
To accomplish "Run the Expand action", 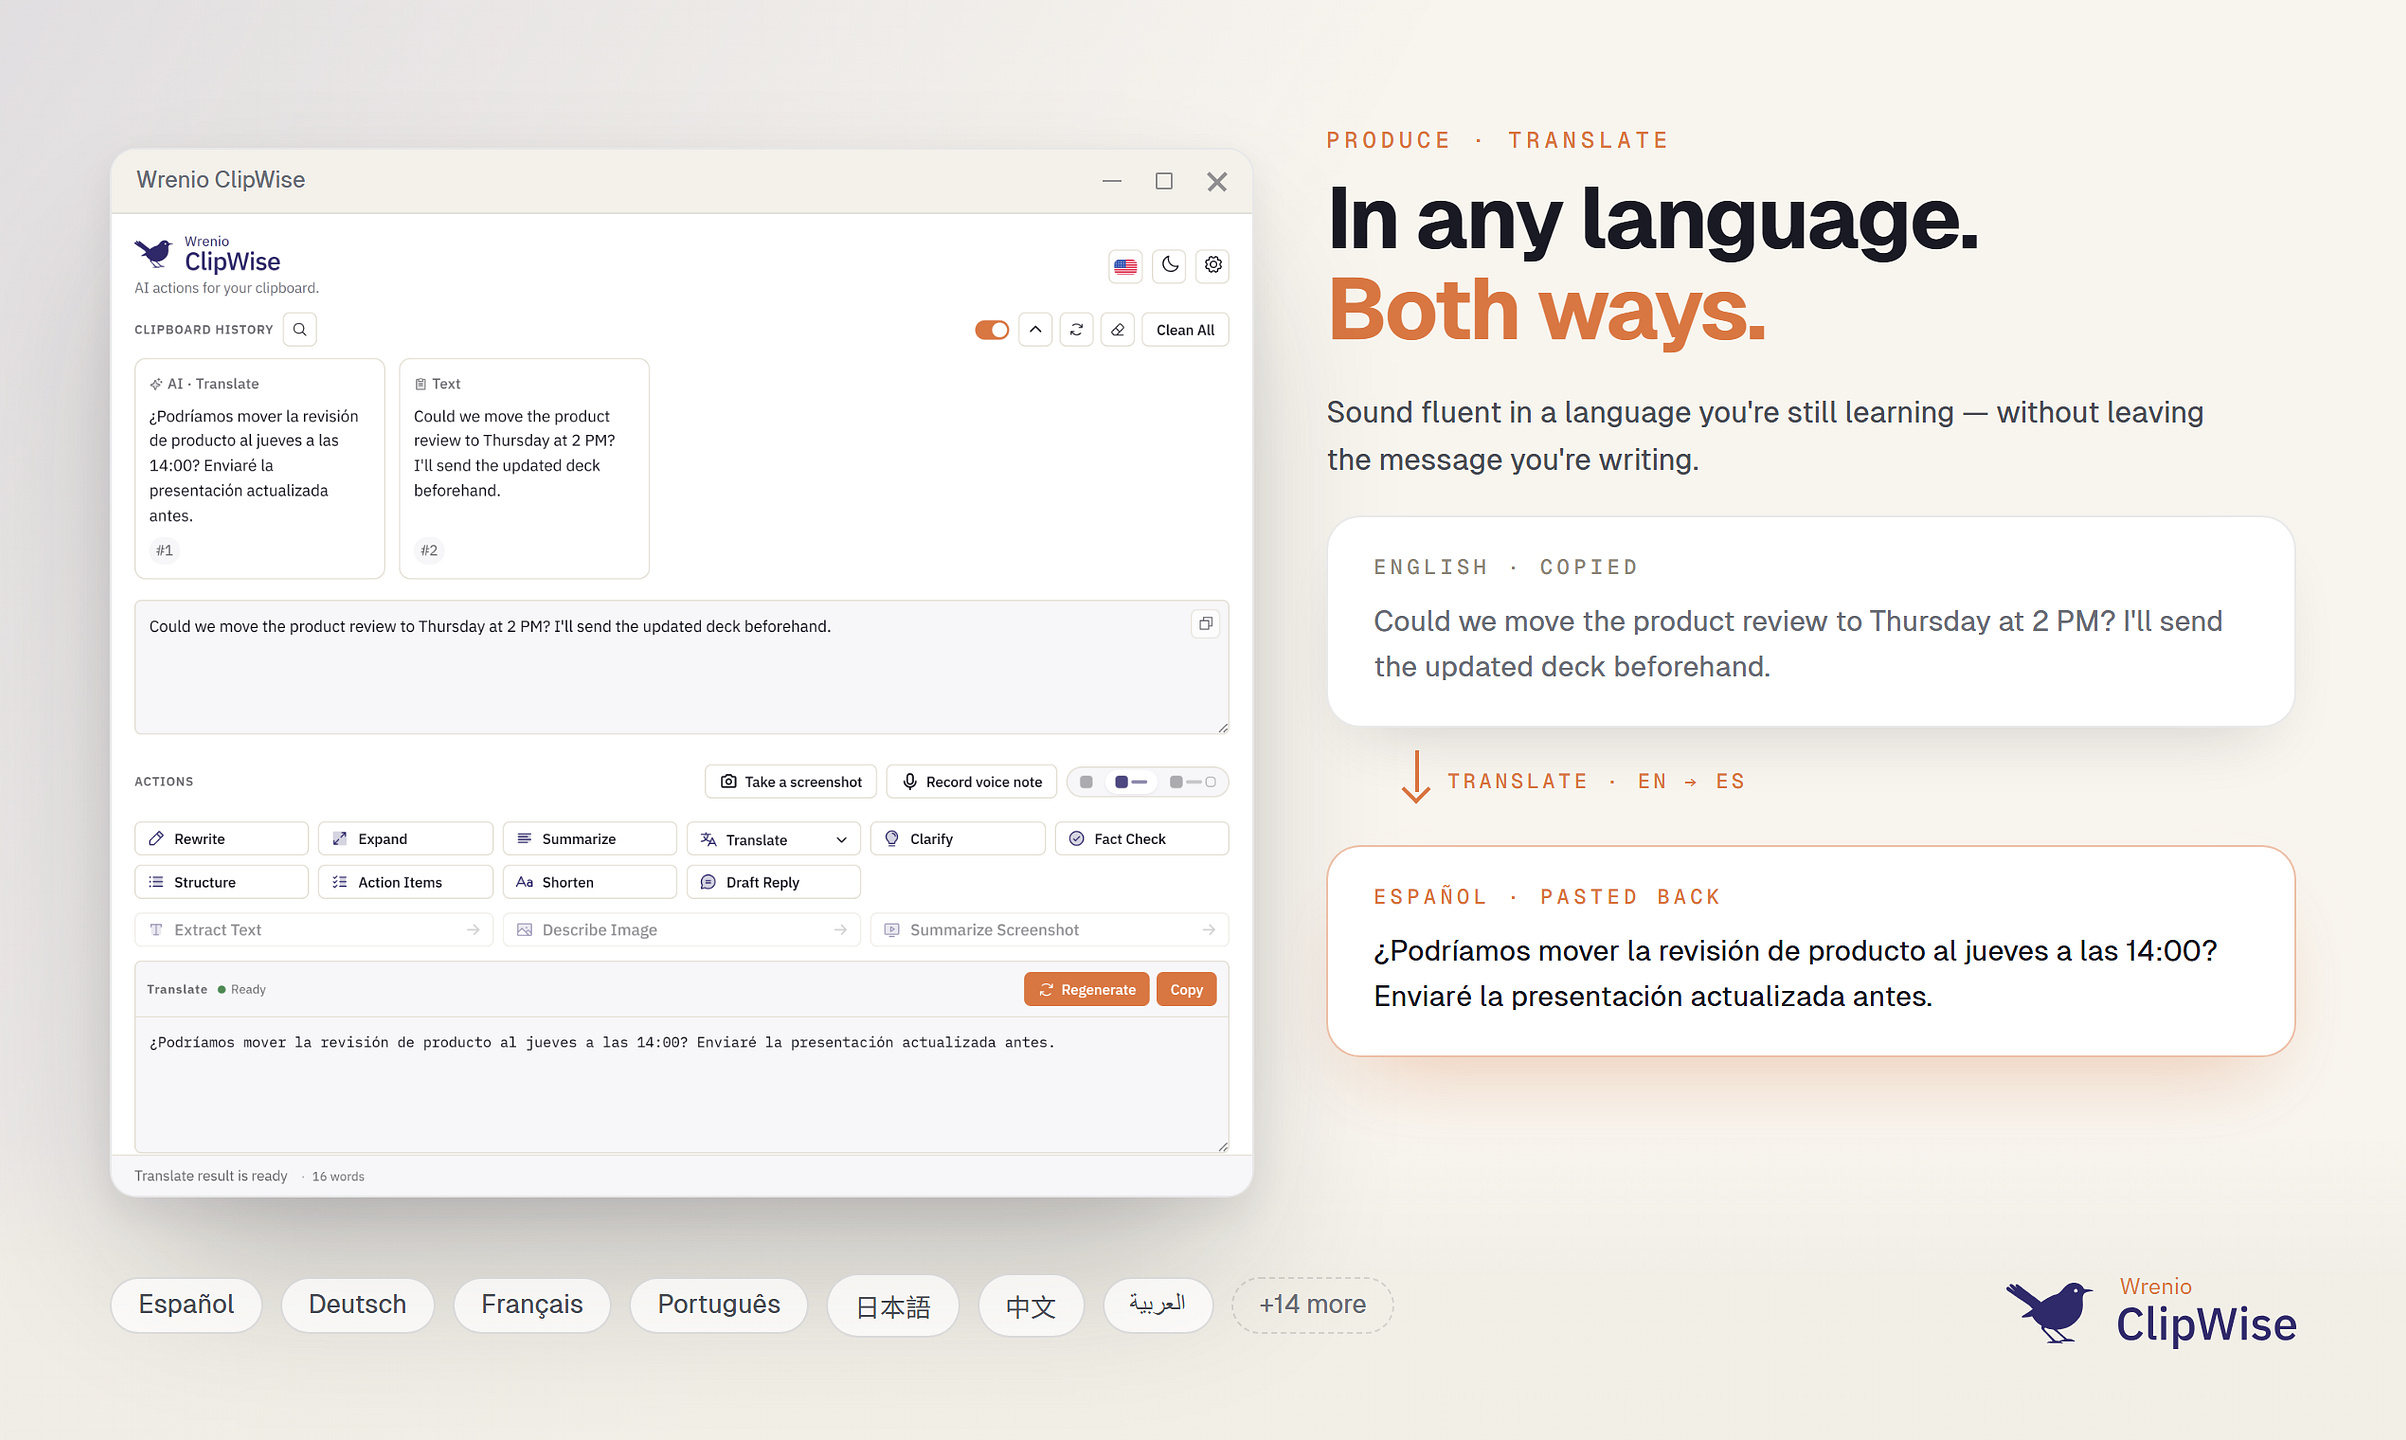I will click(405, 839).
